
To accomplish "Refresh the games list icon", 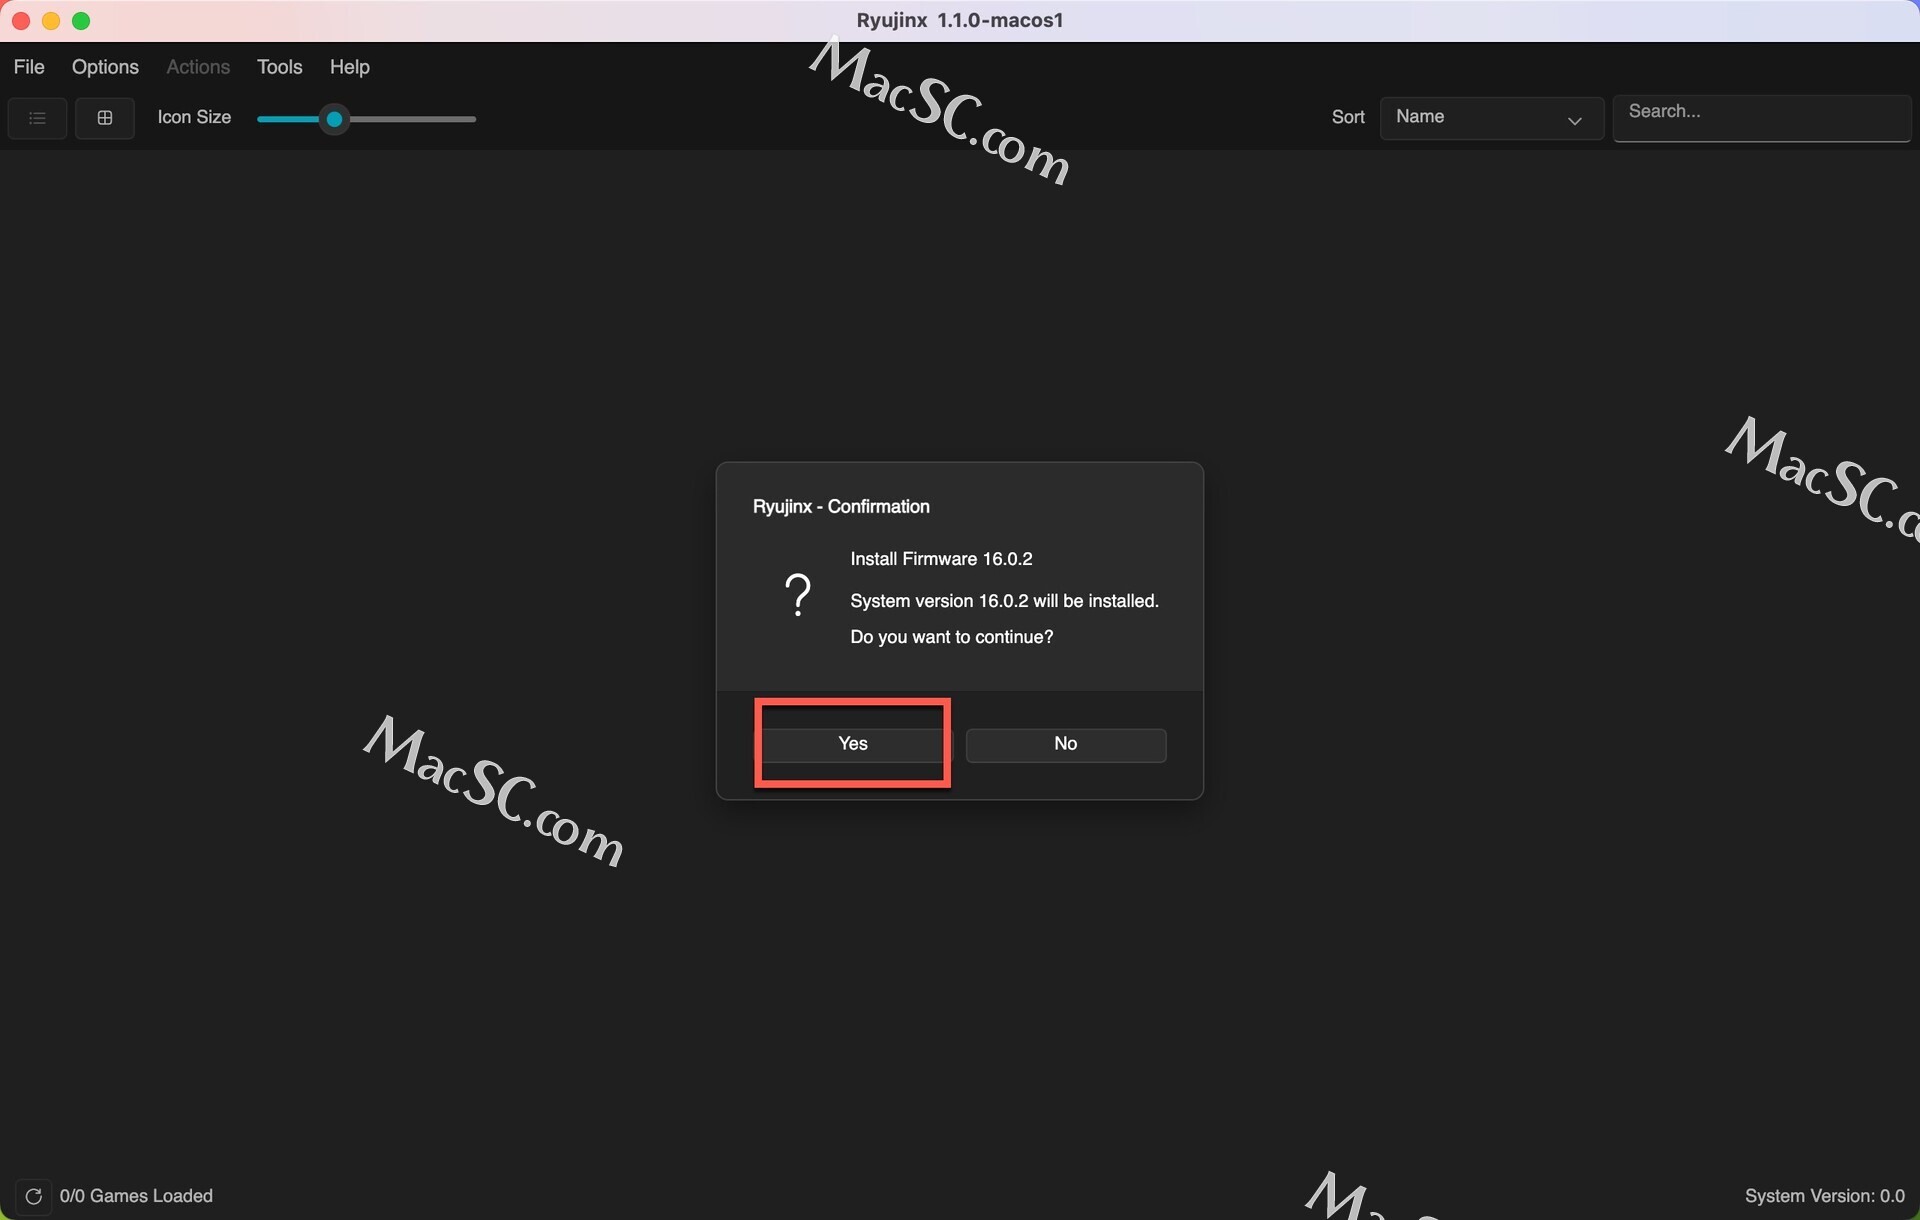I will pyautogui.click(x=33, y=1196).
